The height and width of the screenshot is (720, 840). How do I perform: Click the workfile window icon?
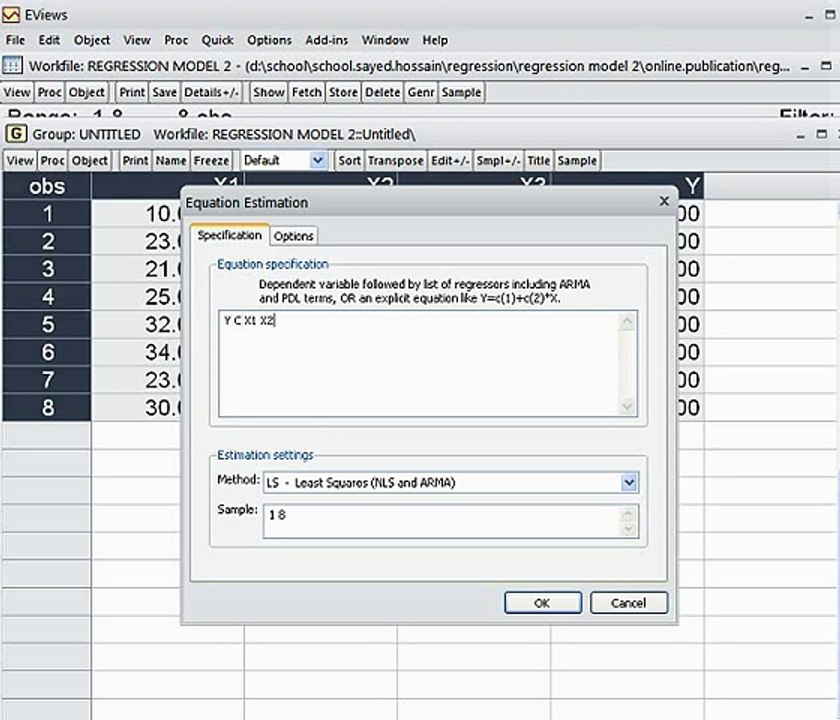pos(12,66)
